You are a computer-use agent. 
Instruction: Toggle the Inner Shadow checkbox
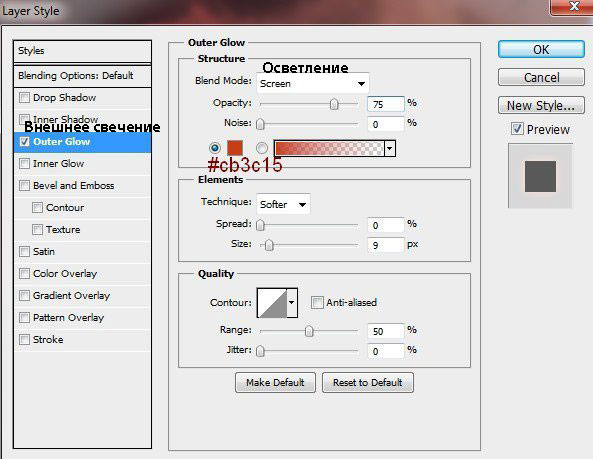coord(24,119)
